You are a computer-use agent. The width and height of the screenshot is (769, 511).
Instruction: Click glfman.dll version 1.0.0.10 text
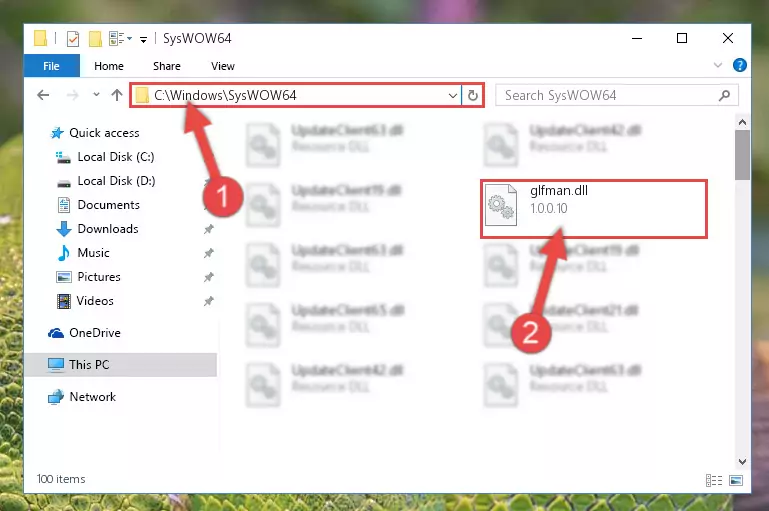(x=549, y=208)
